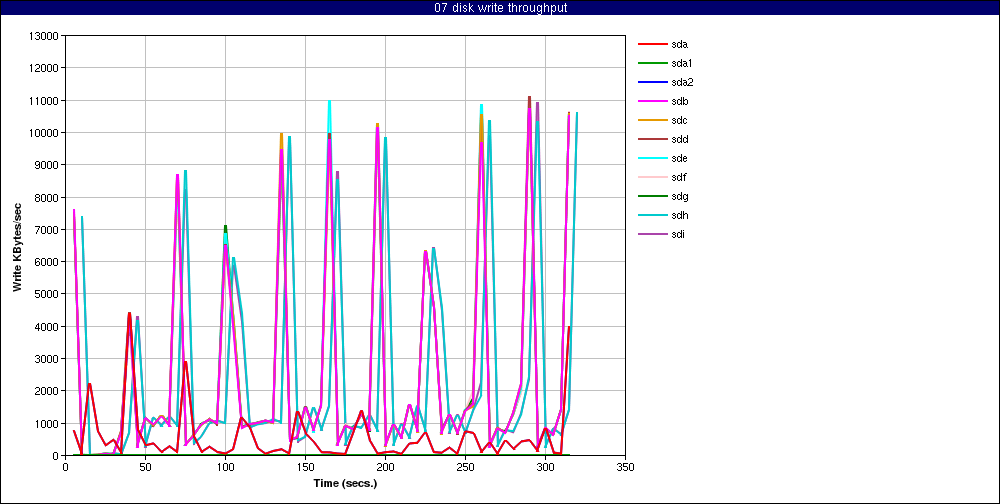
Task: Select the sda1 legend entry text
Action: 682,63
